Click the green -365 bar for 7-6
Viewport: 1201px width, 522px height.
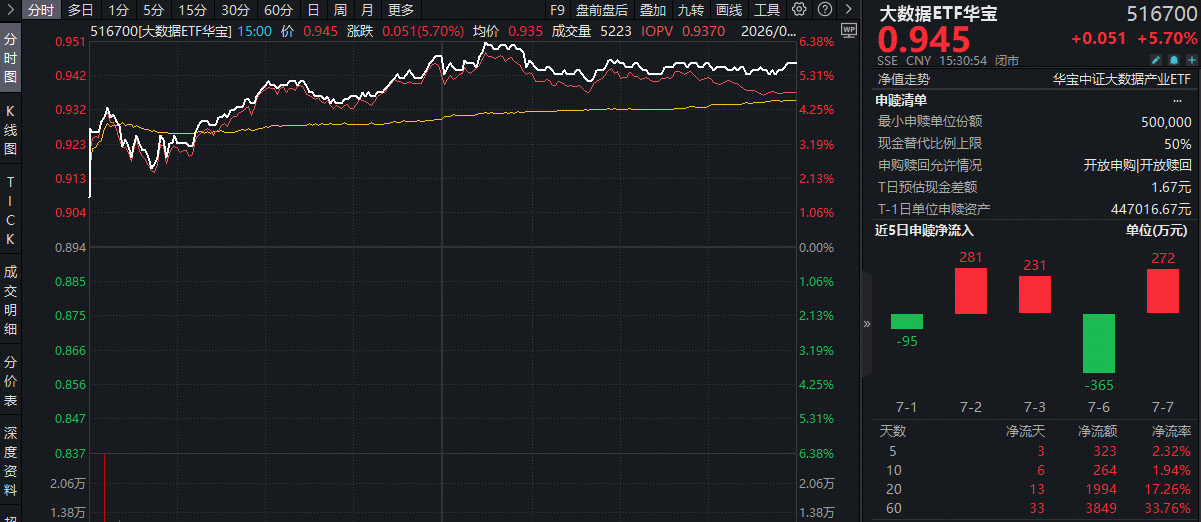pos(1099,343)
